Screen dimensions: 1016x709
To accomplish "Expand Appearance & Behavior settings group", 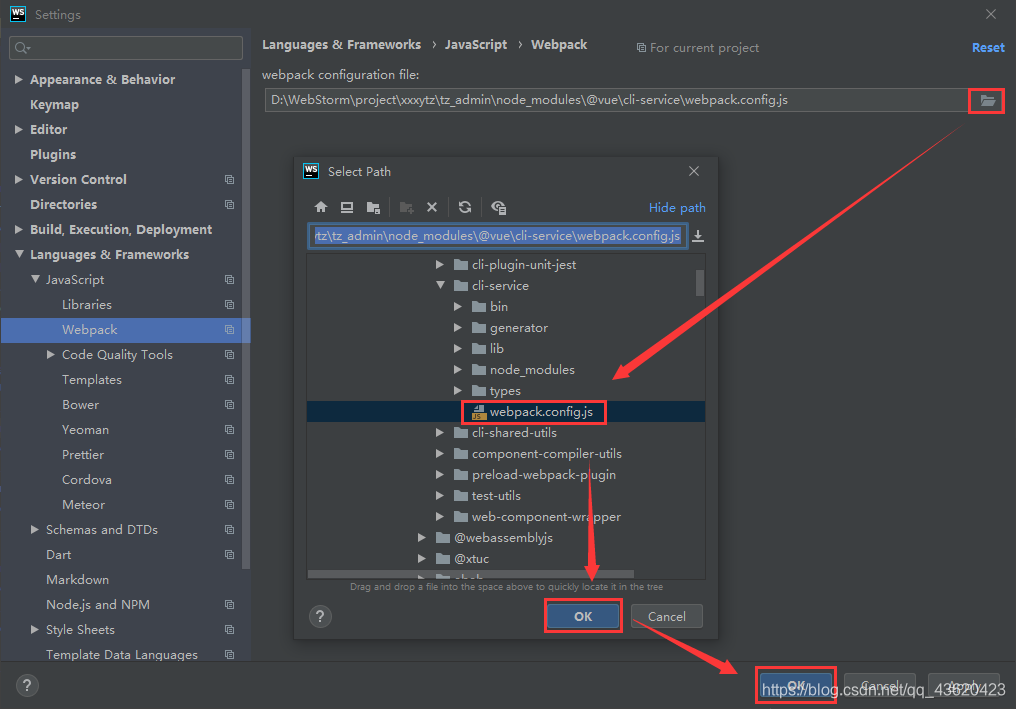I will (19, 79).
